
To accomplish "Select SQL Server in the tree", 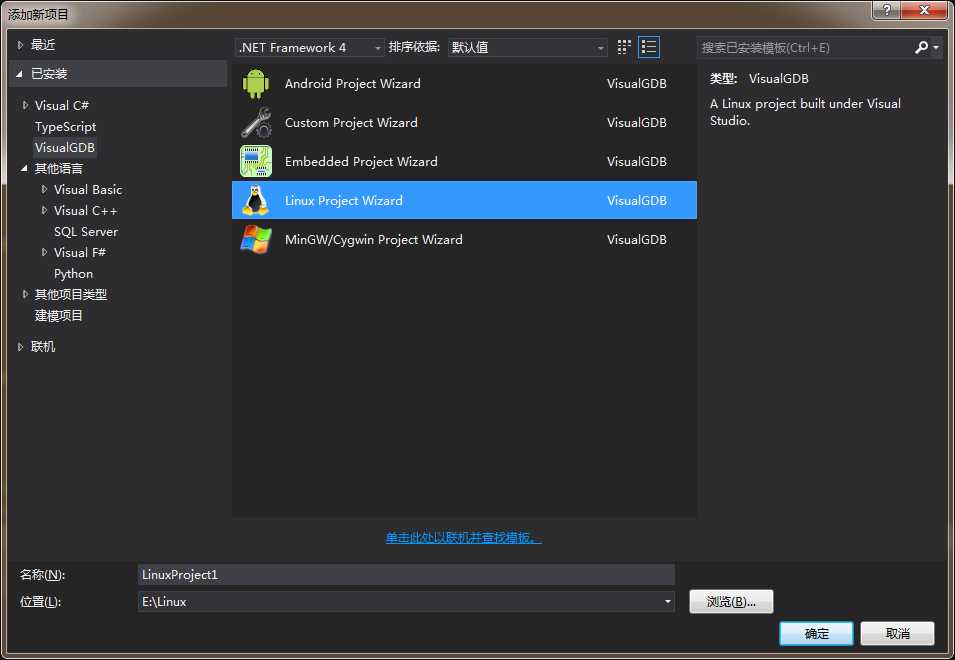I will point(86,231).
